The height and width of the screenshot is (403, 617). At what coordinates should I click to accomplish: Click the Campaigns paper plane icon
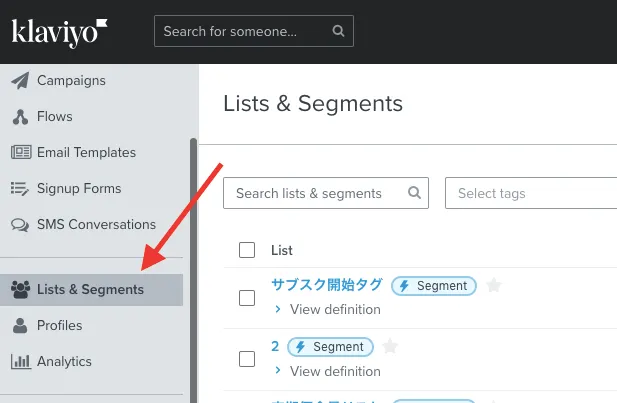pos(20,81)
